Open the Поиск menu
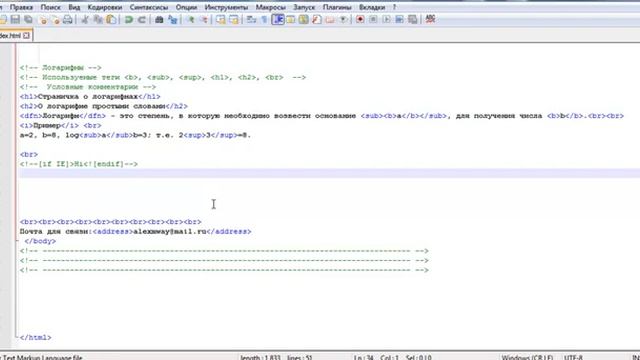 coord(51,7)
